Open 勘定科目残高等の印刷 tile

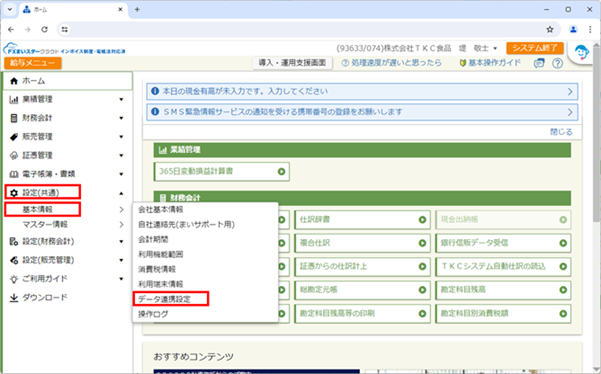[362, 313]
